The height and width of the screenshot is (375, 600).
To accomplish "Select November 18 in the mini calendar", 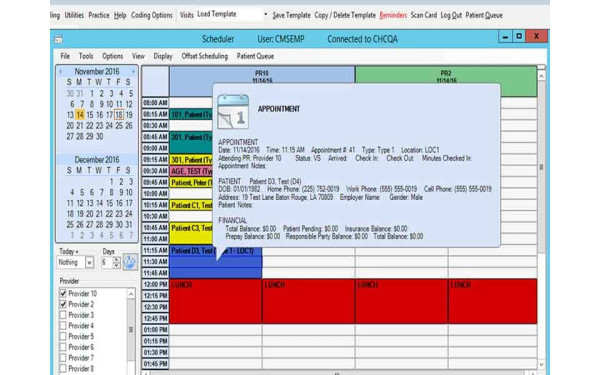I will (x=119, y=115).
